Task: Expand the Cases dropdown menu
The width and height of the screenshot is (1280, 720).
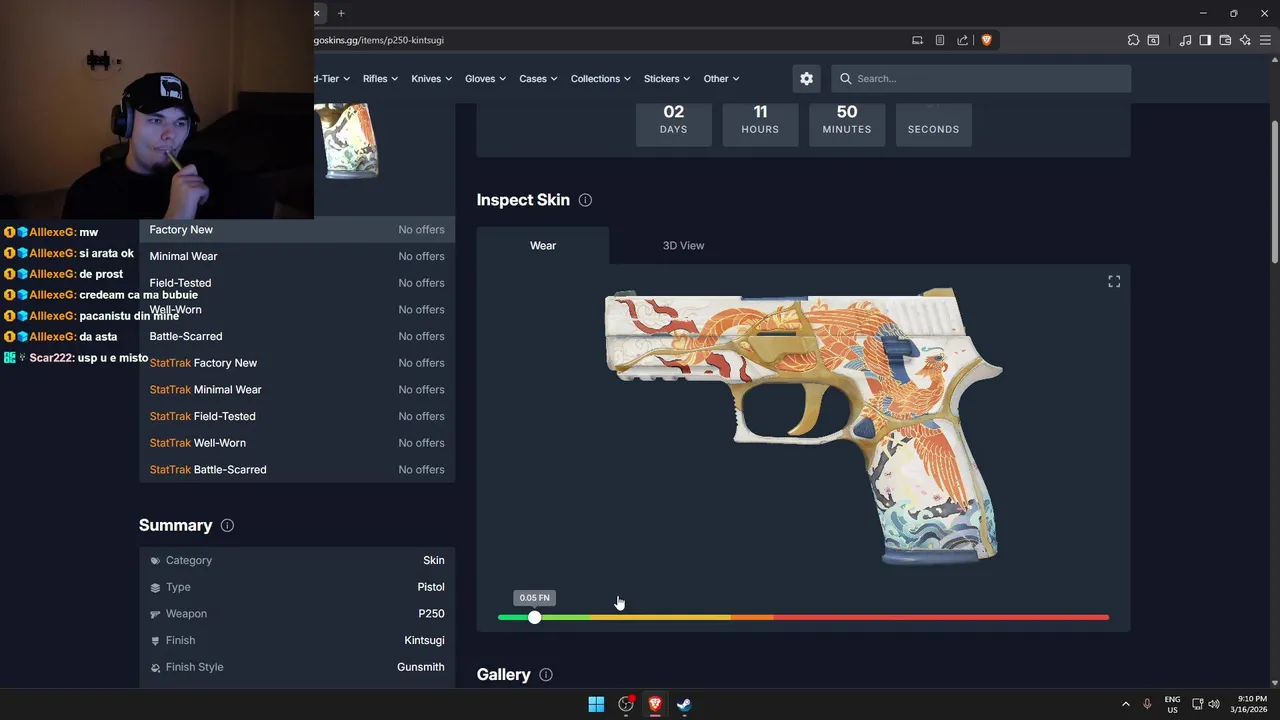Action: pos(538,79)
